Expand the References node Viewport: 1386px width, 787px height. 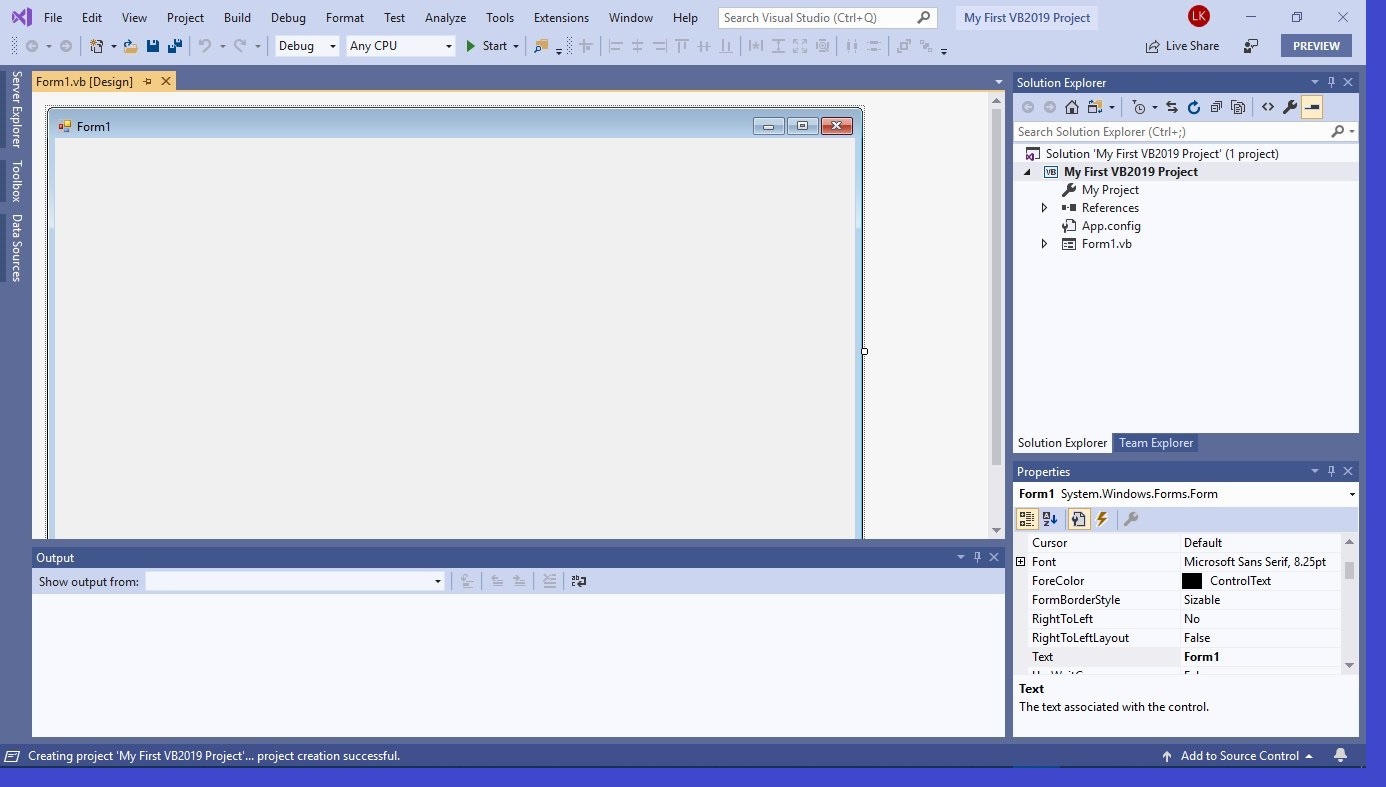tap(1045, 208)
